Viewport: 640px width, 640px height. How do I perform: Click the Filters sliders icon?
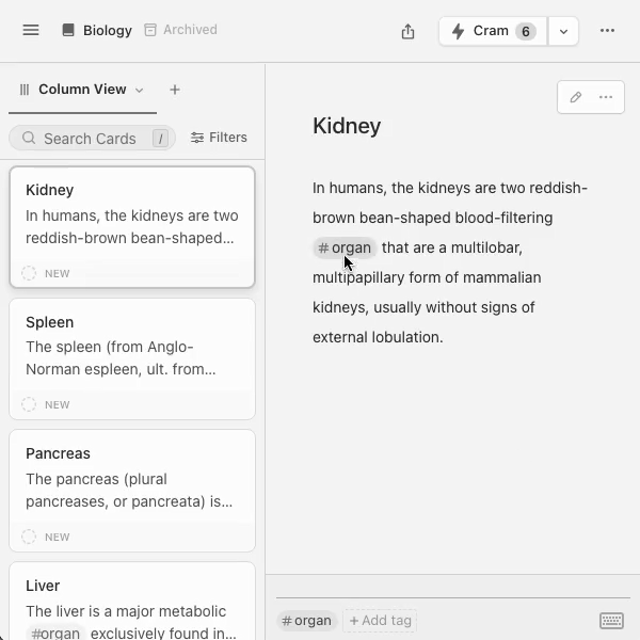(197, 138)
